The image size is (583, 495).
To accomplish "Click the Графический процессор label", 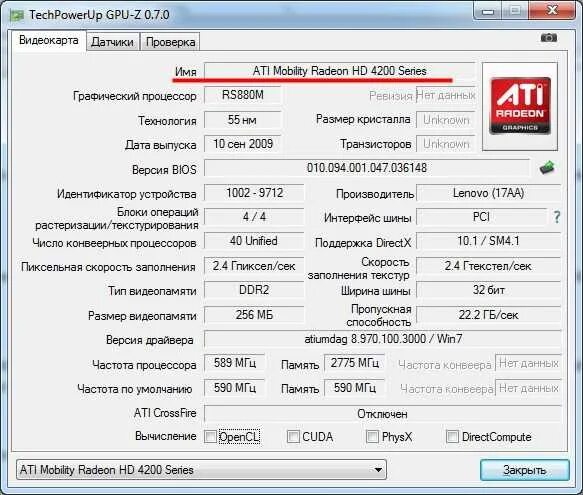I will tap(135, 96).
